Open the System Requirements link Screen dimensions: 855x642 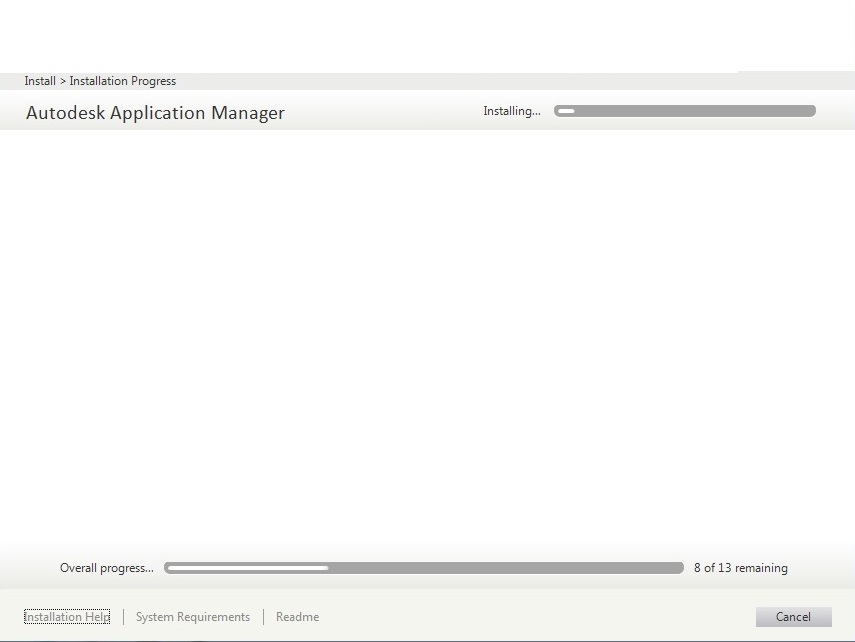tap(193, 617)
